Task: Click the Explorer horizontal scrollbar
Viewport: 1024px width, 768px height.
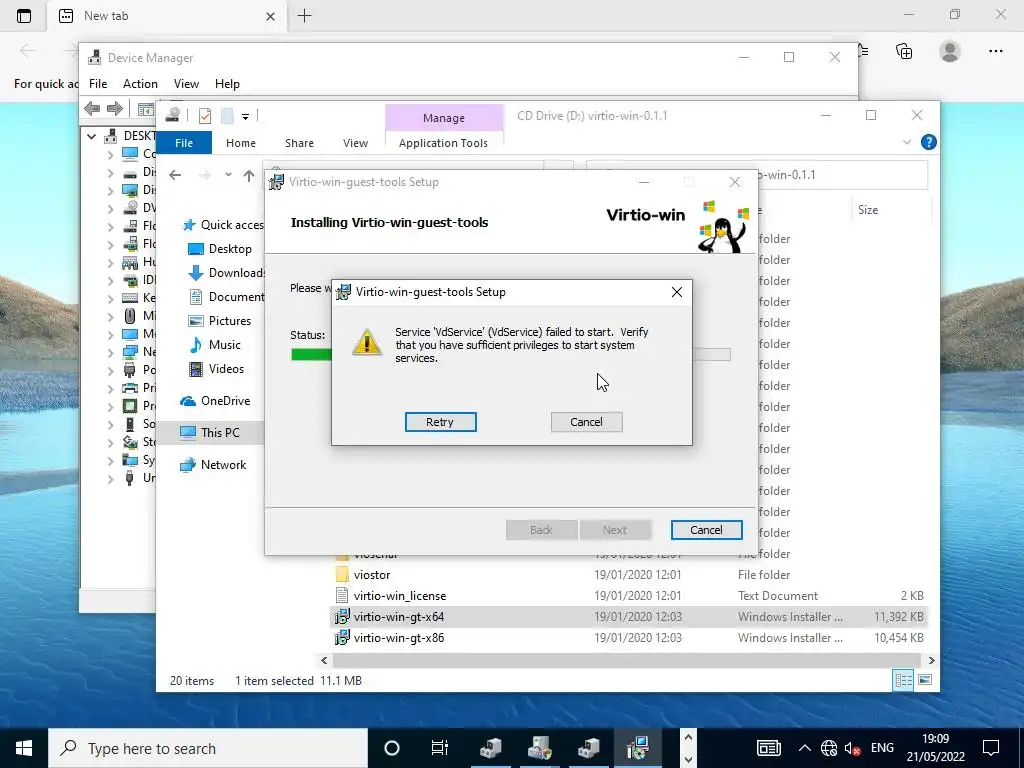Action: tap(627, 660)
